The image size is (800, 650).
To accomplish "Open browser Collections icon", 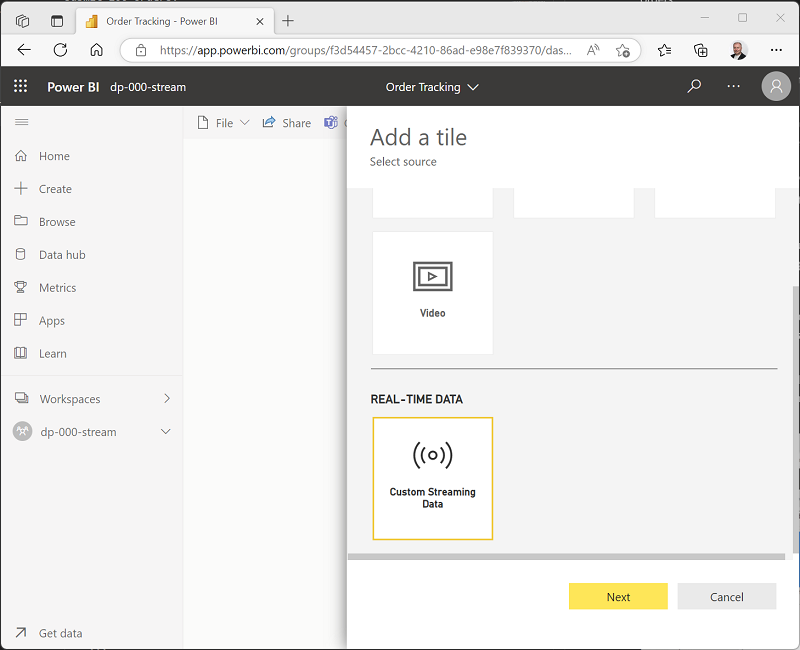I will click(x=701, y=50).
